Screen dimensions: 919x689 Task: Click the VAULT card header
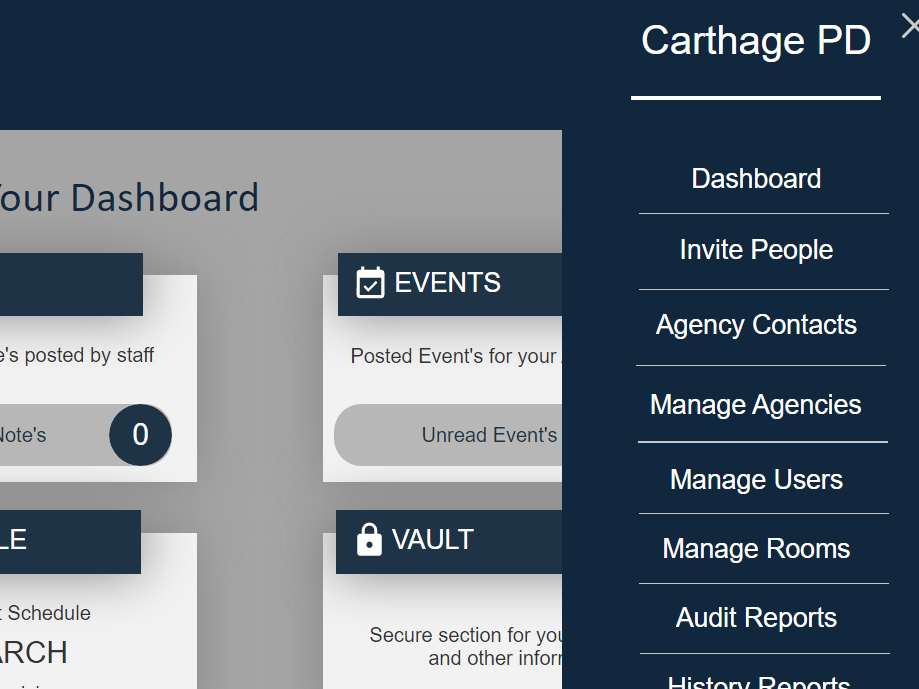[448, 541]
